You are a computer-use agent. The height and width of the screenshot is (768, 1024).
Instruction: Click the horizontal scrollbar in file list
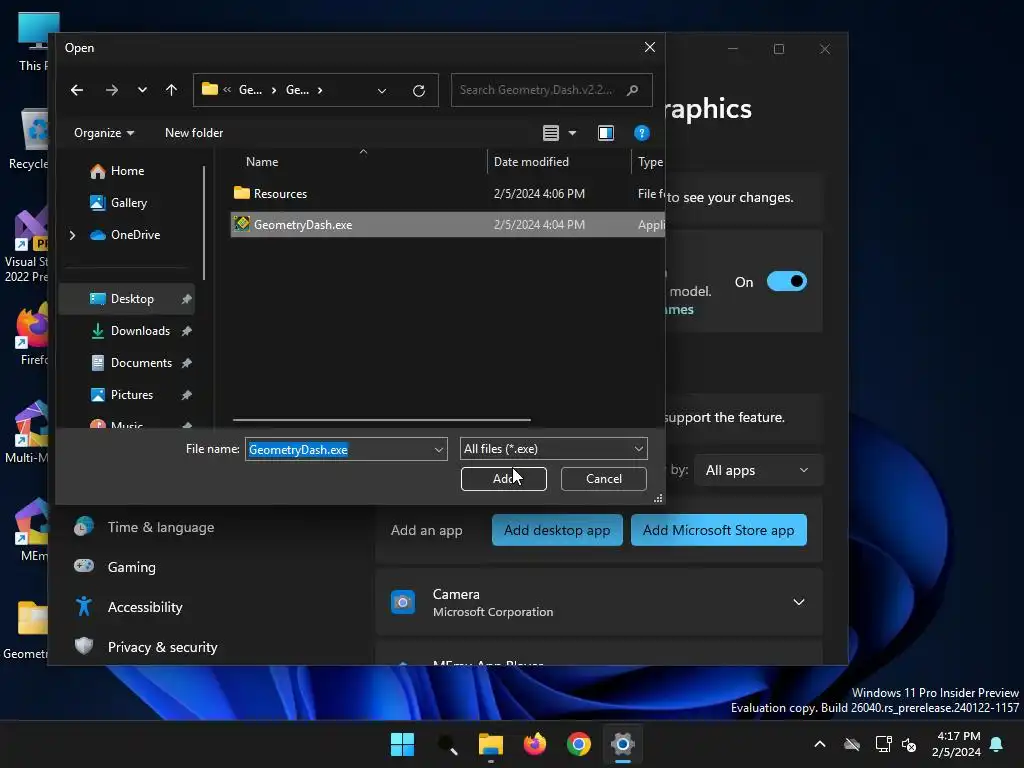pyautogui.click(x=381, y=420)
